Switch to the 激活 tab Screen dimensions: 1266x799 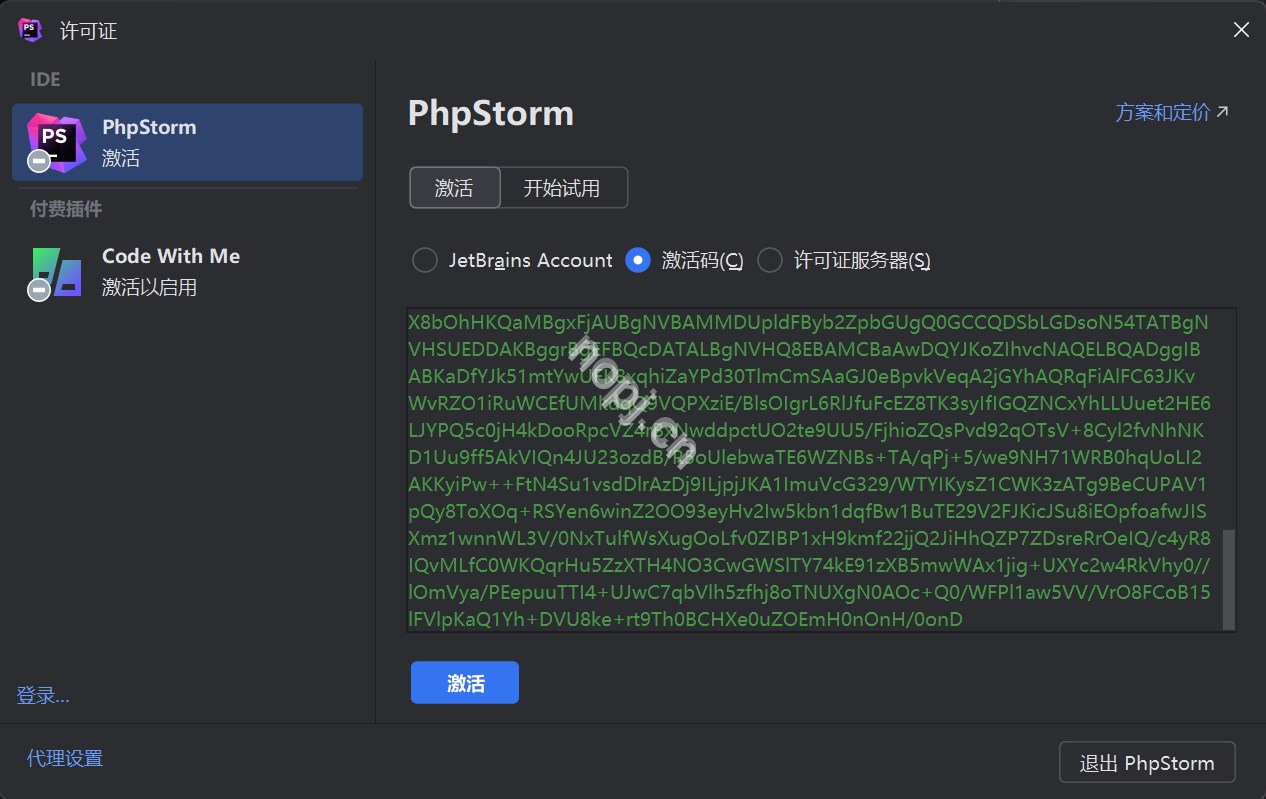tap(454, 188)
